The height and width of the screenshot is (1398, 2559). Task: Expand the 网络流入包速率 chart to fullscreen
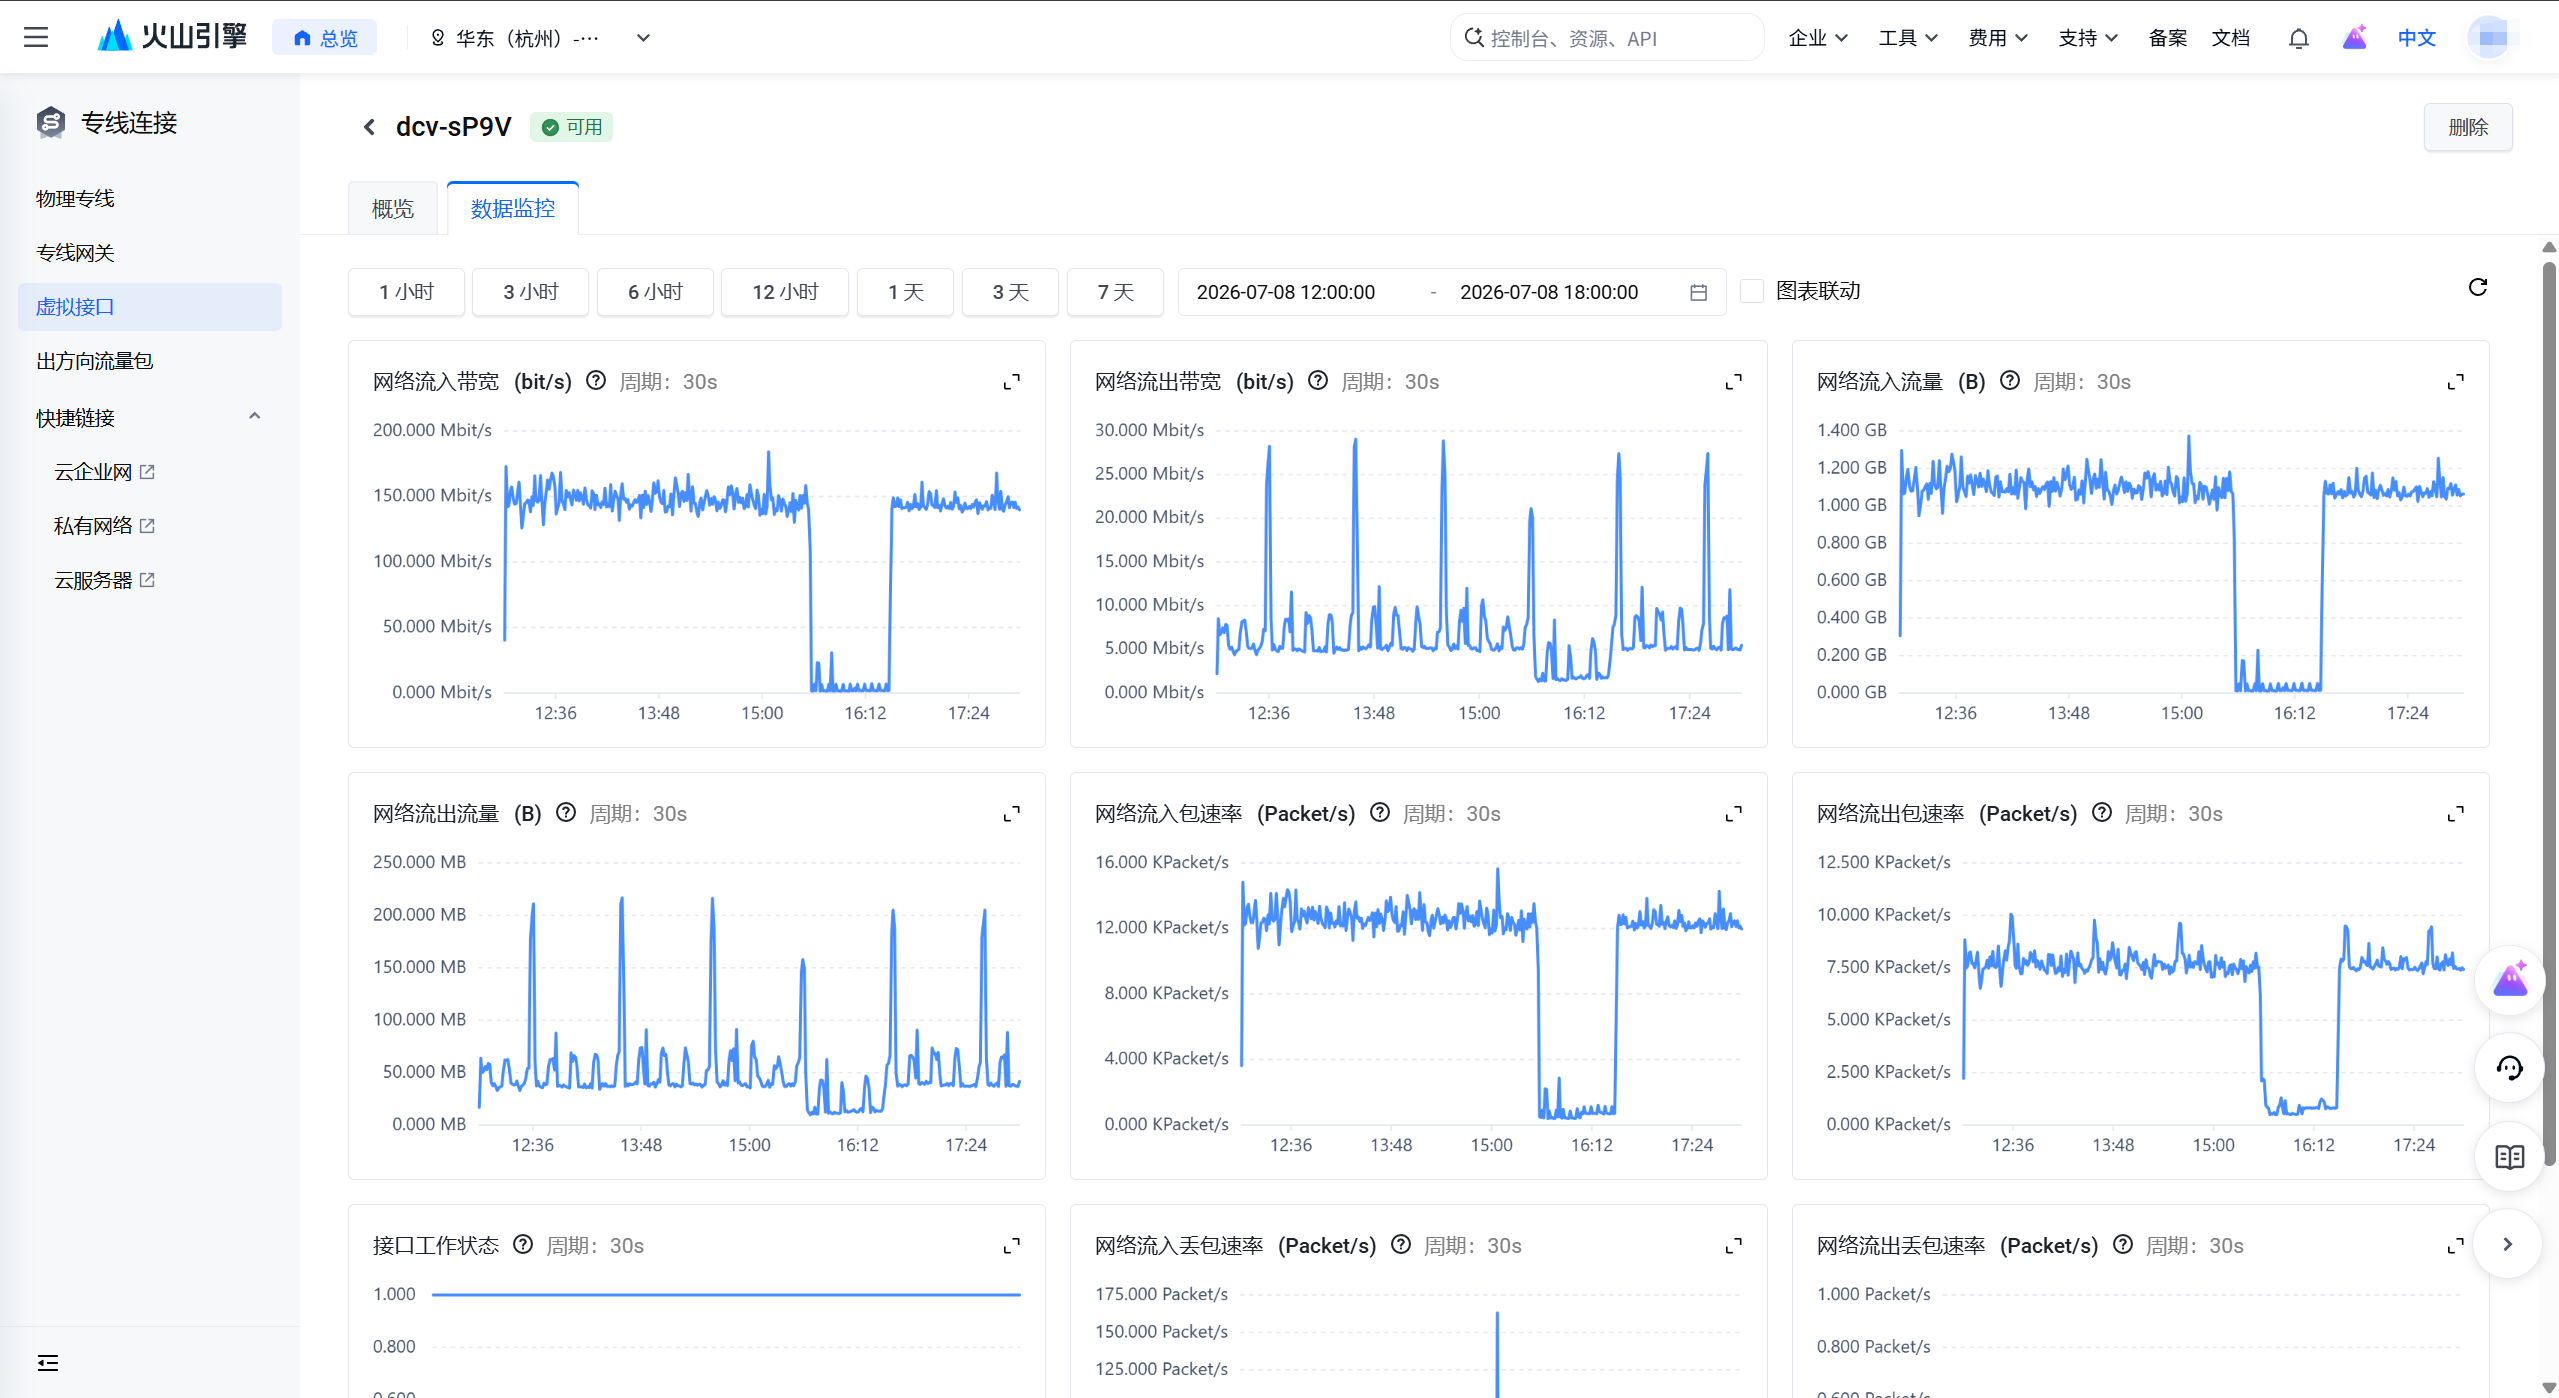click(1734, 814)
